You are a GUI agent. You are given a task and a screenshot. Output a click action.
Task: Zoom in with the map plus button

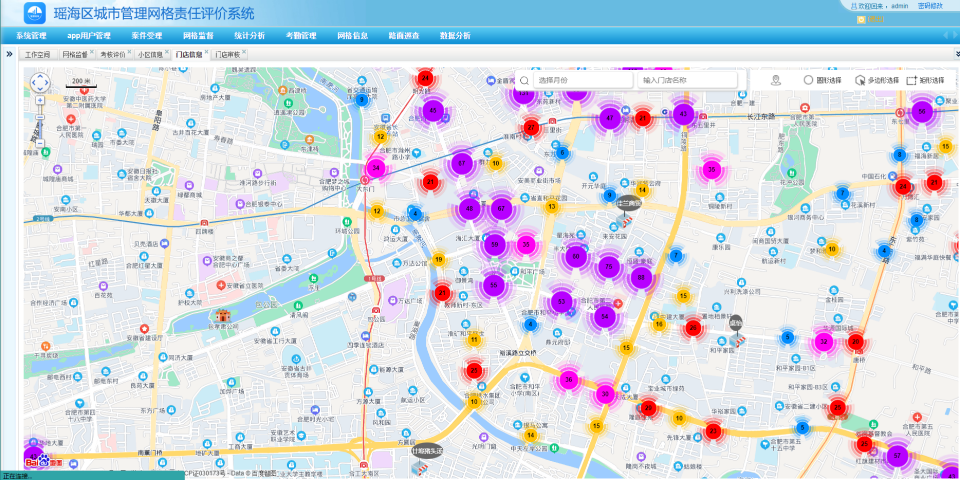point(40,101)
